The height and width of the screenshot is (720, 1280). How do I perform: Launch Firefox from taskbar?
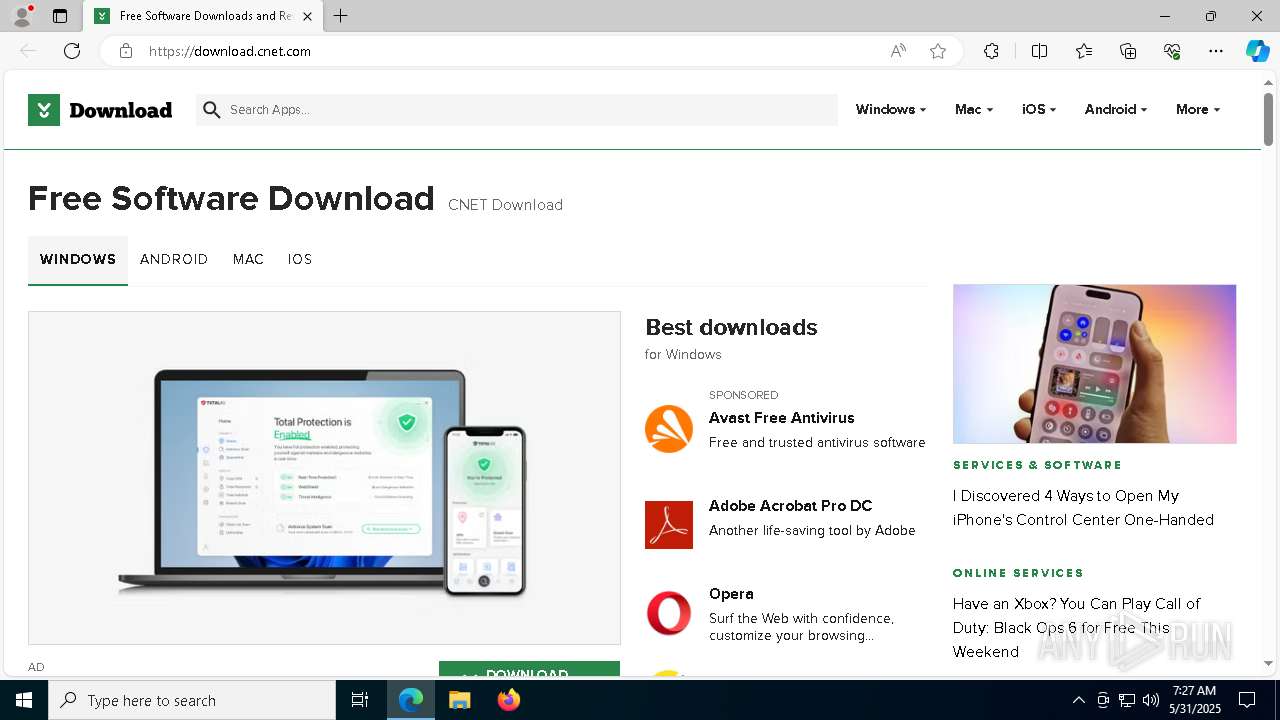pyautogui.click(x=508, y=700)
